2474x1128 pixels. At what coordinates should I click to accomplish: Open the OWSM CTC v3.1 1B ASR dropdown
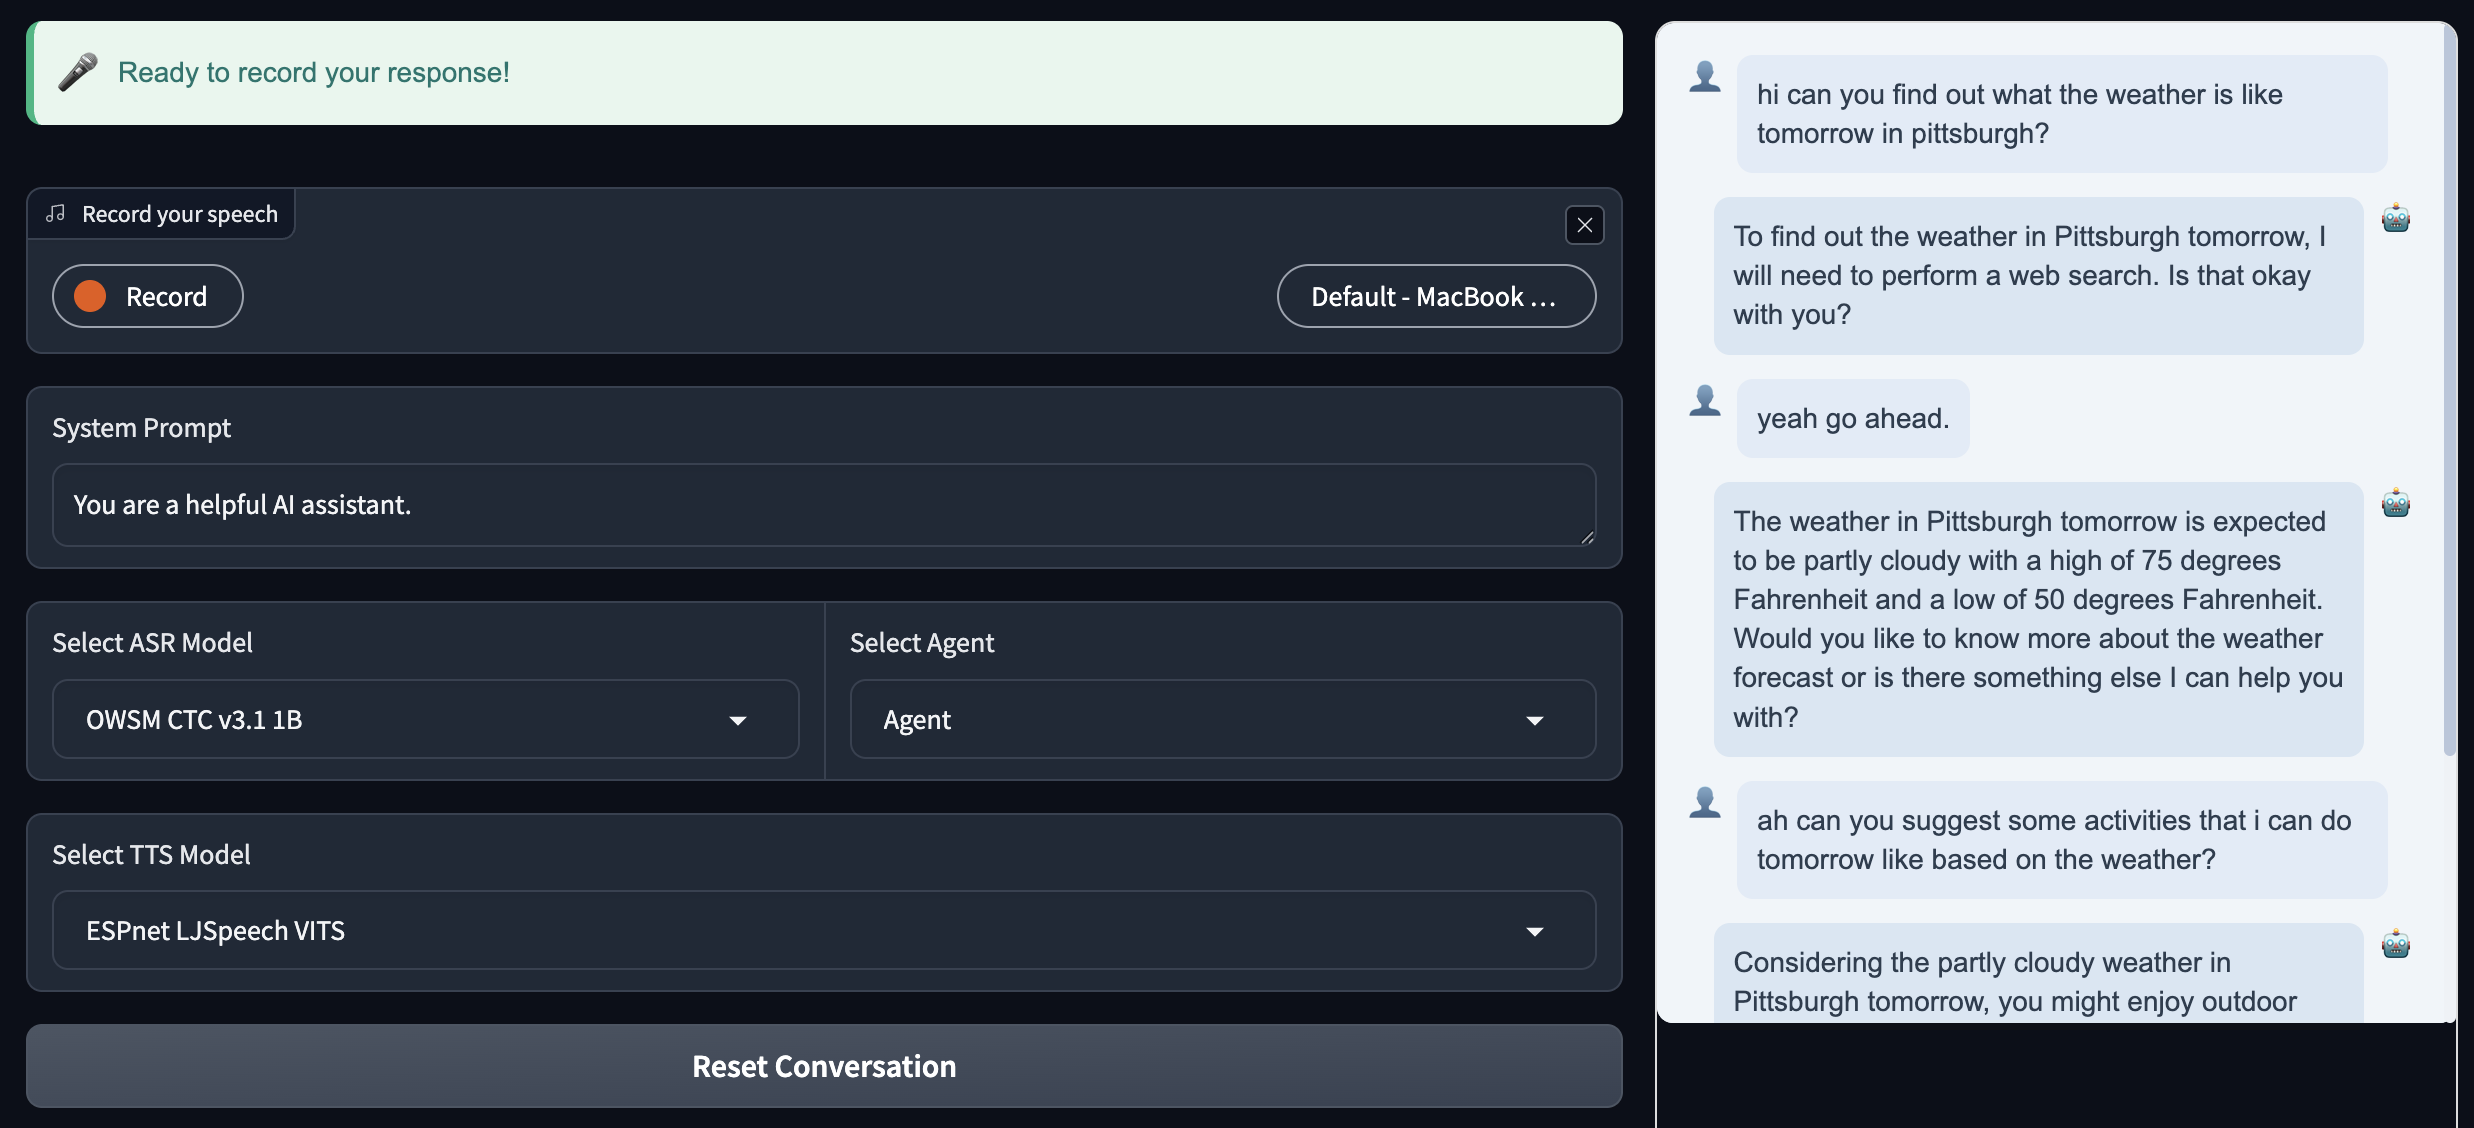[x=425, y=719]
